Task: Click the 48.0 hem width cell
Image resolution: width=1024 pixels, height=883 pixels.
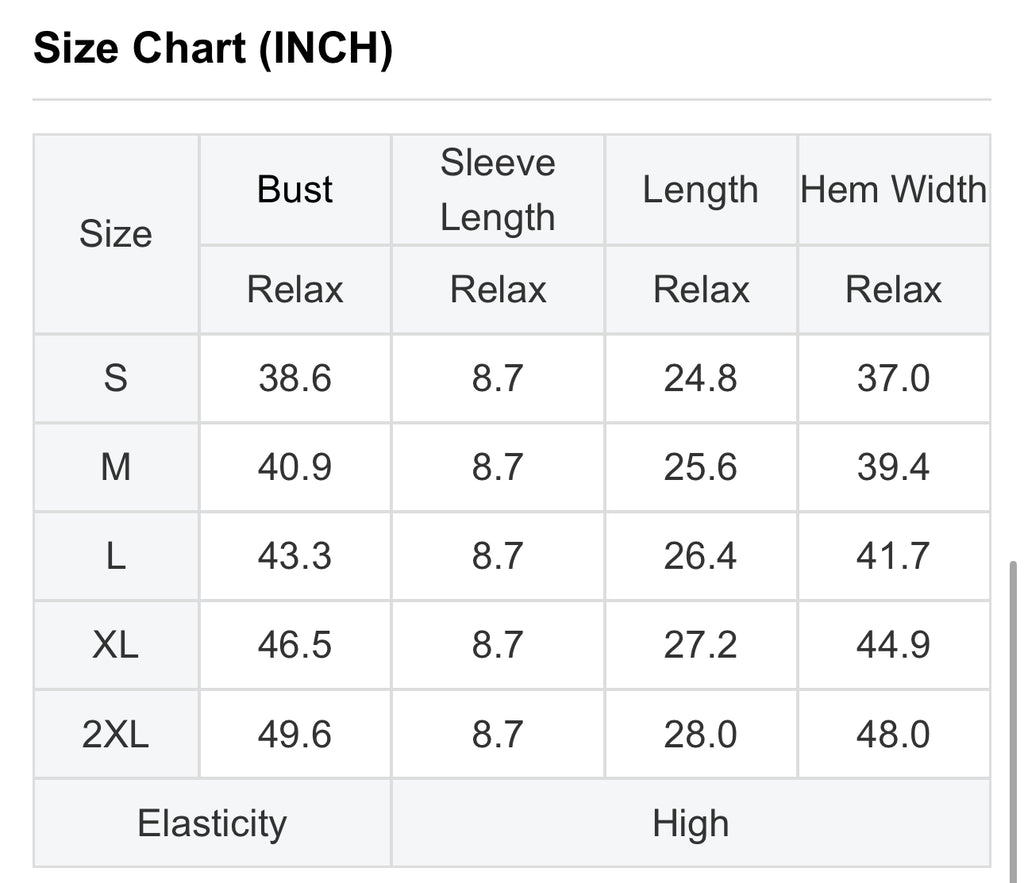Action: tap(894, 734)
